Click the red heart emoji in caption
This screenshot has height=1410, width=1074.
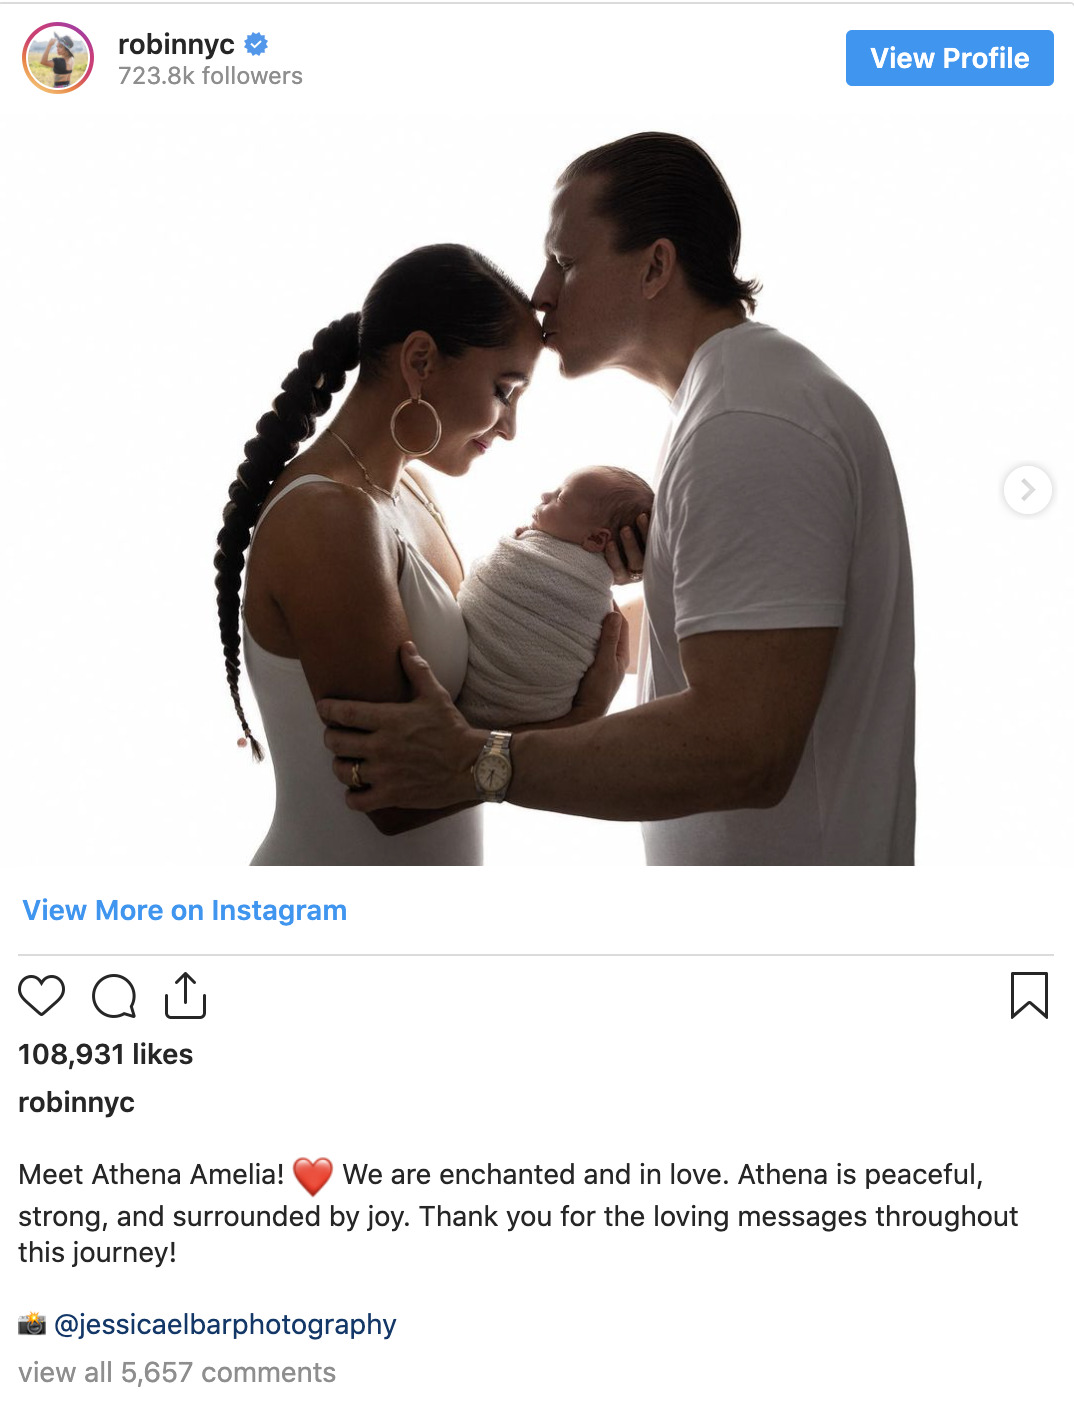coord(313,1175)
